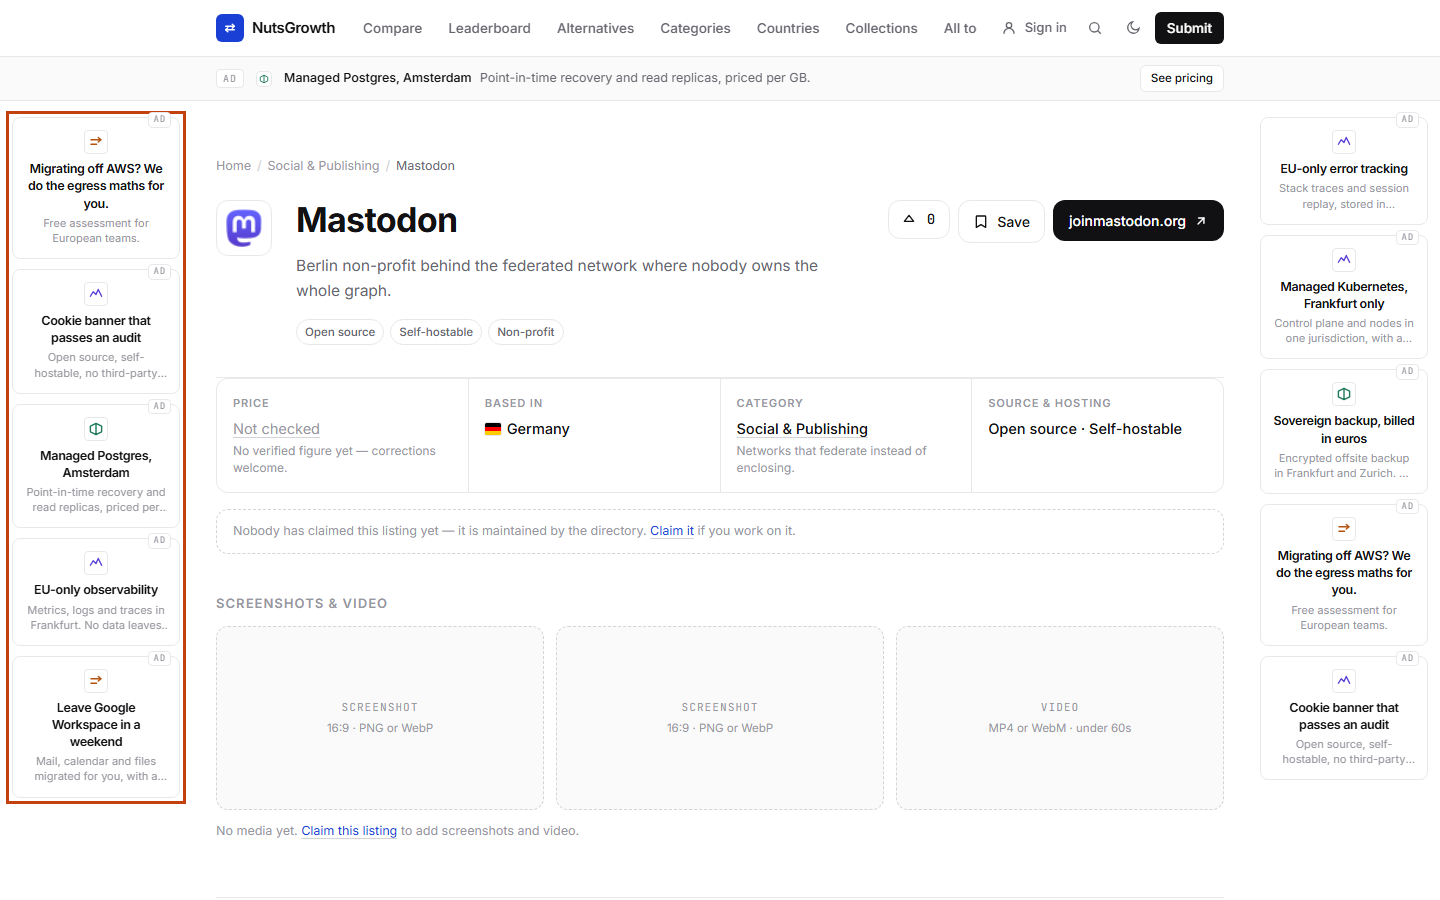Go to Home breadcrumb
The image size is (1440, 900).
(233, 166)
